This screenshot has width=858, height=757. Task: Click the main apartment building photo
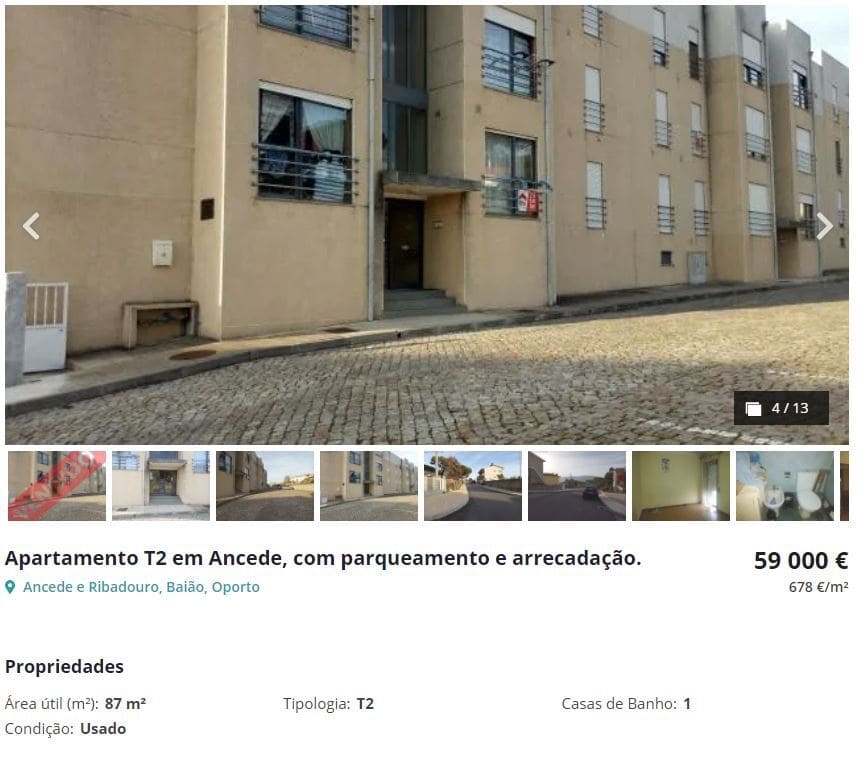point(427,224)
